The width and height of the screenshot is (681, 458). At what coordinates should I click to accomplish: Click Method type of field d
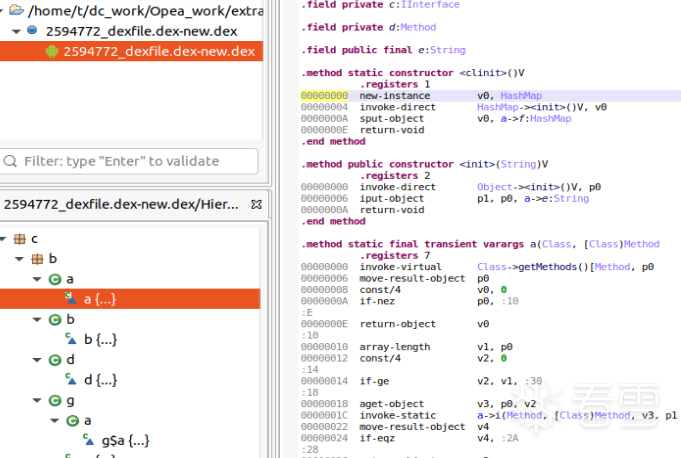(x=418, y=27)
